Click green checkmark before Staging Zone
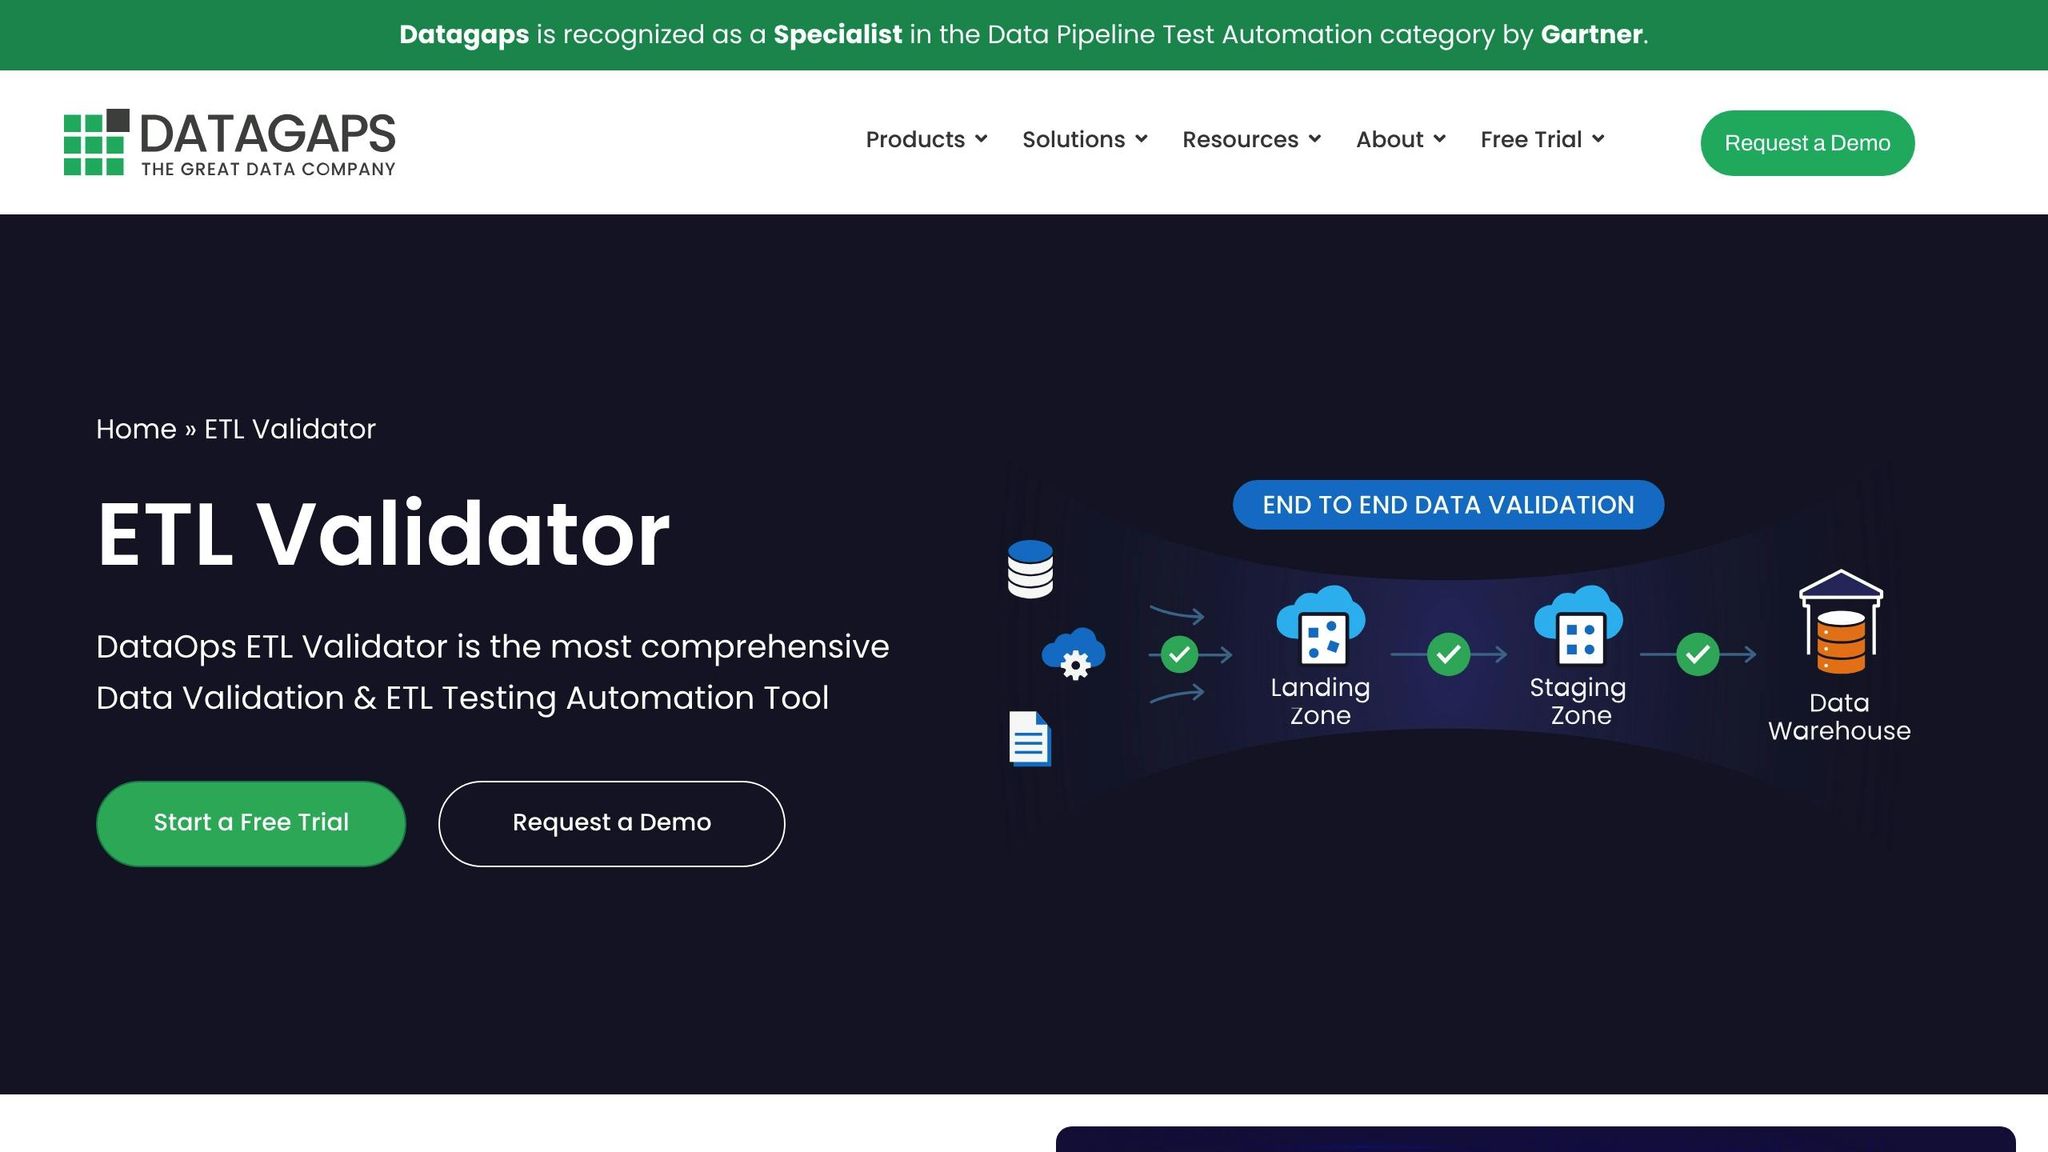This screenshot has height=1152, width=2048. tap(1448, 655)
